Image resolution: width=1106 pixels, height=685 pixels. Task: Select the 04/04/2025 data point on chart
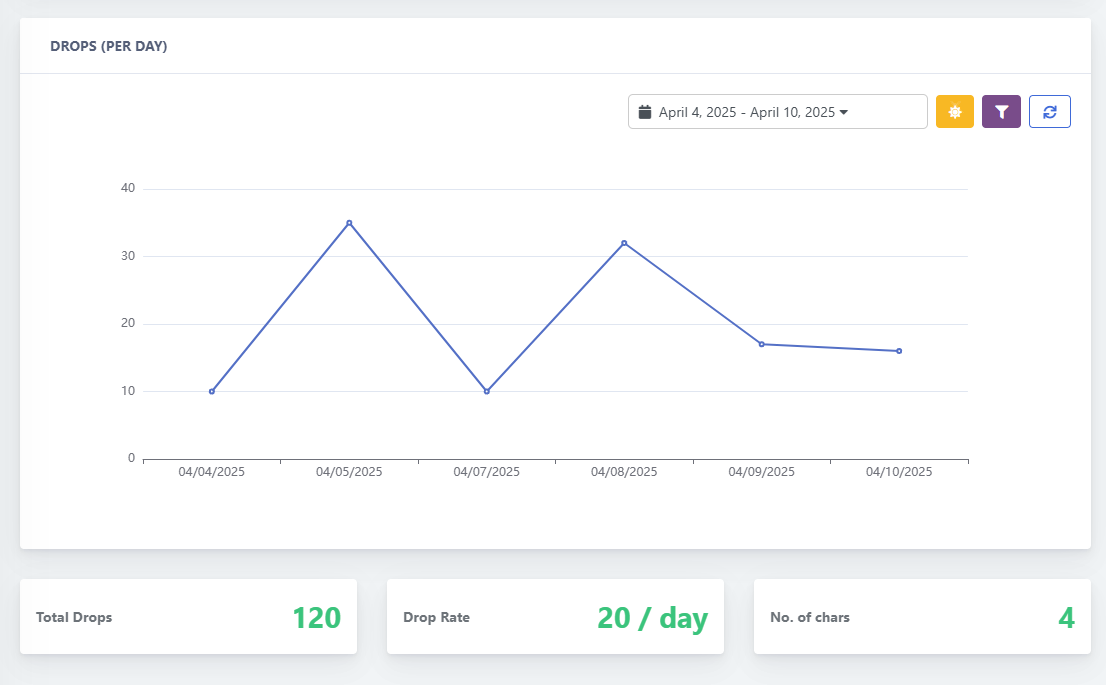(212, 391)
